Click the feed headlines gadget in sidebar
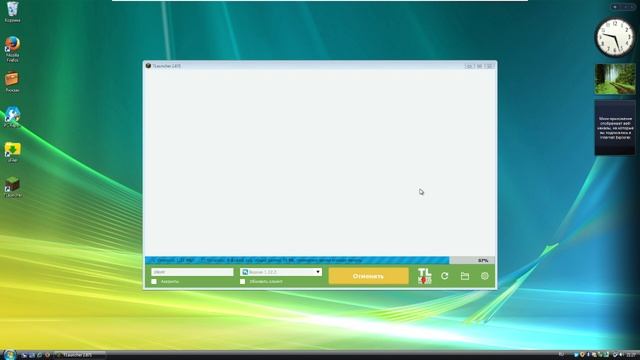The image size is (640, 360). pyautogui.click(x=615, y=128)
